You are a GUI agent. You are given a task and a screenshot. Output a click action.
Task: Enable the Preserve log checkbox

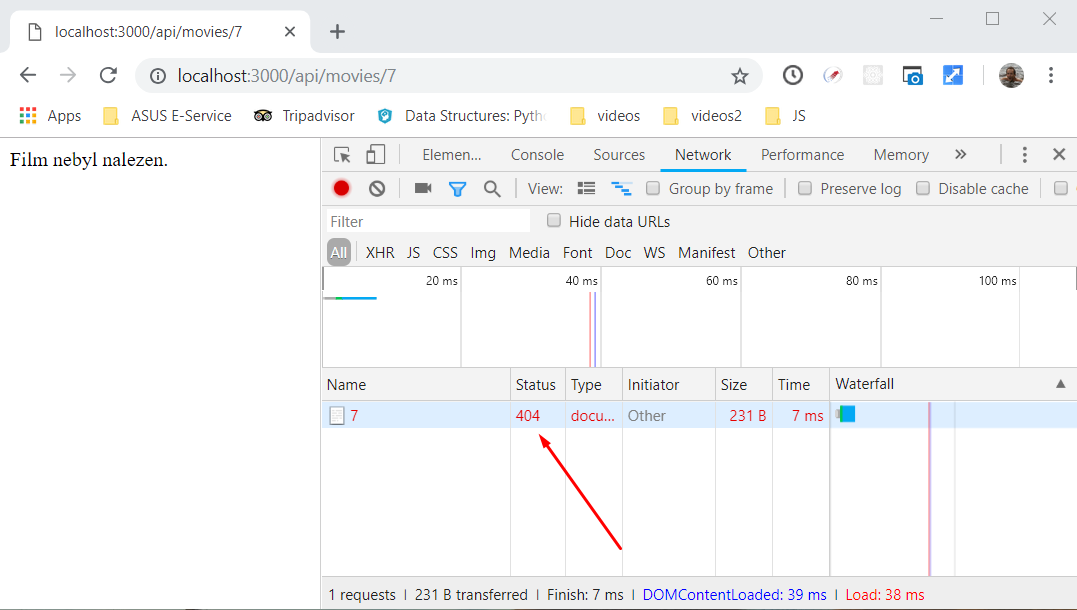805,188
